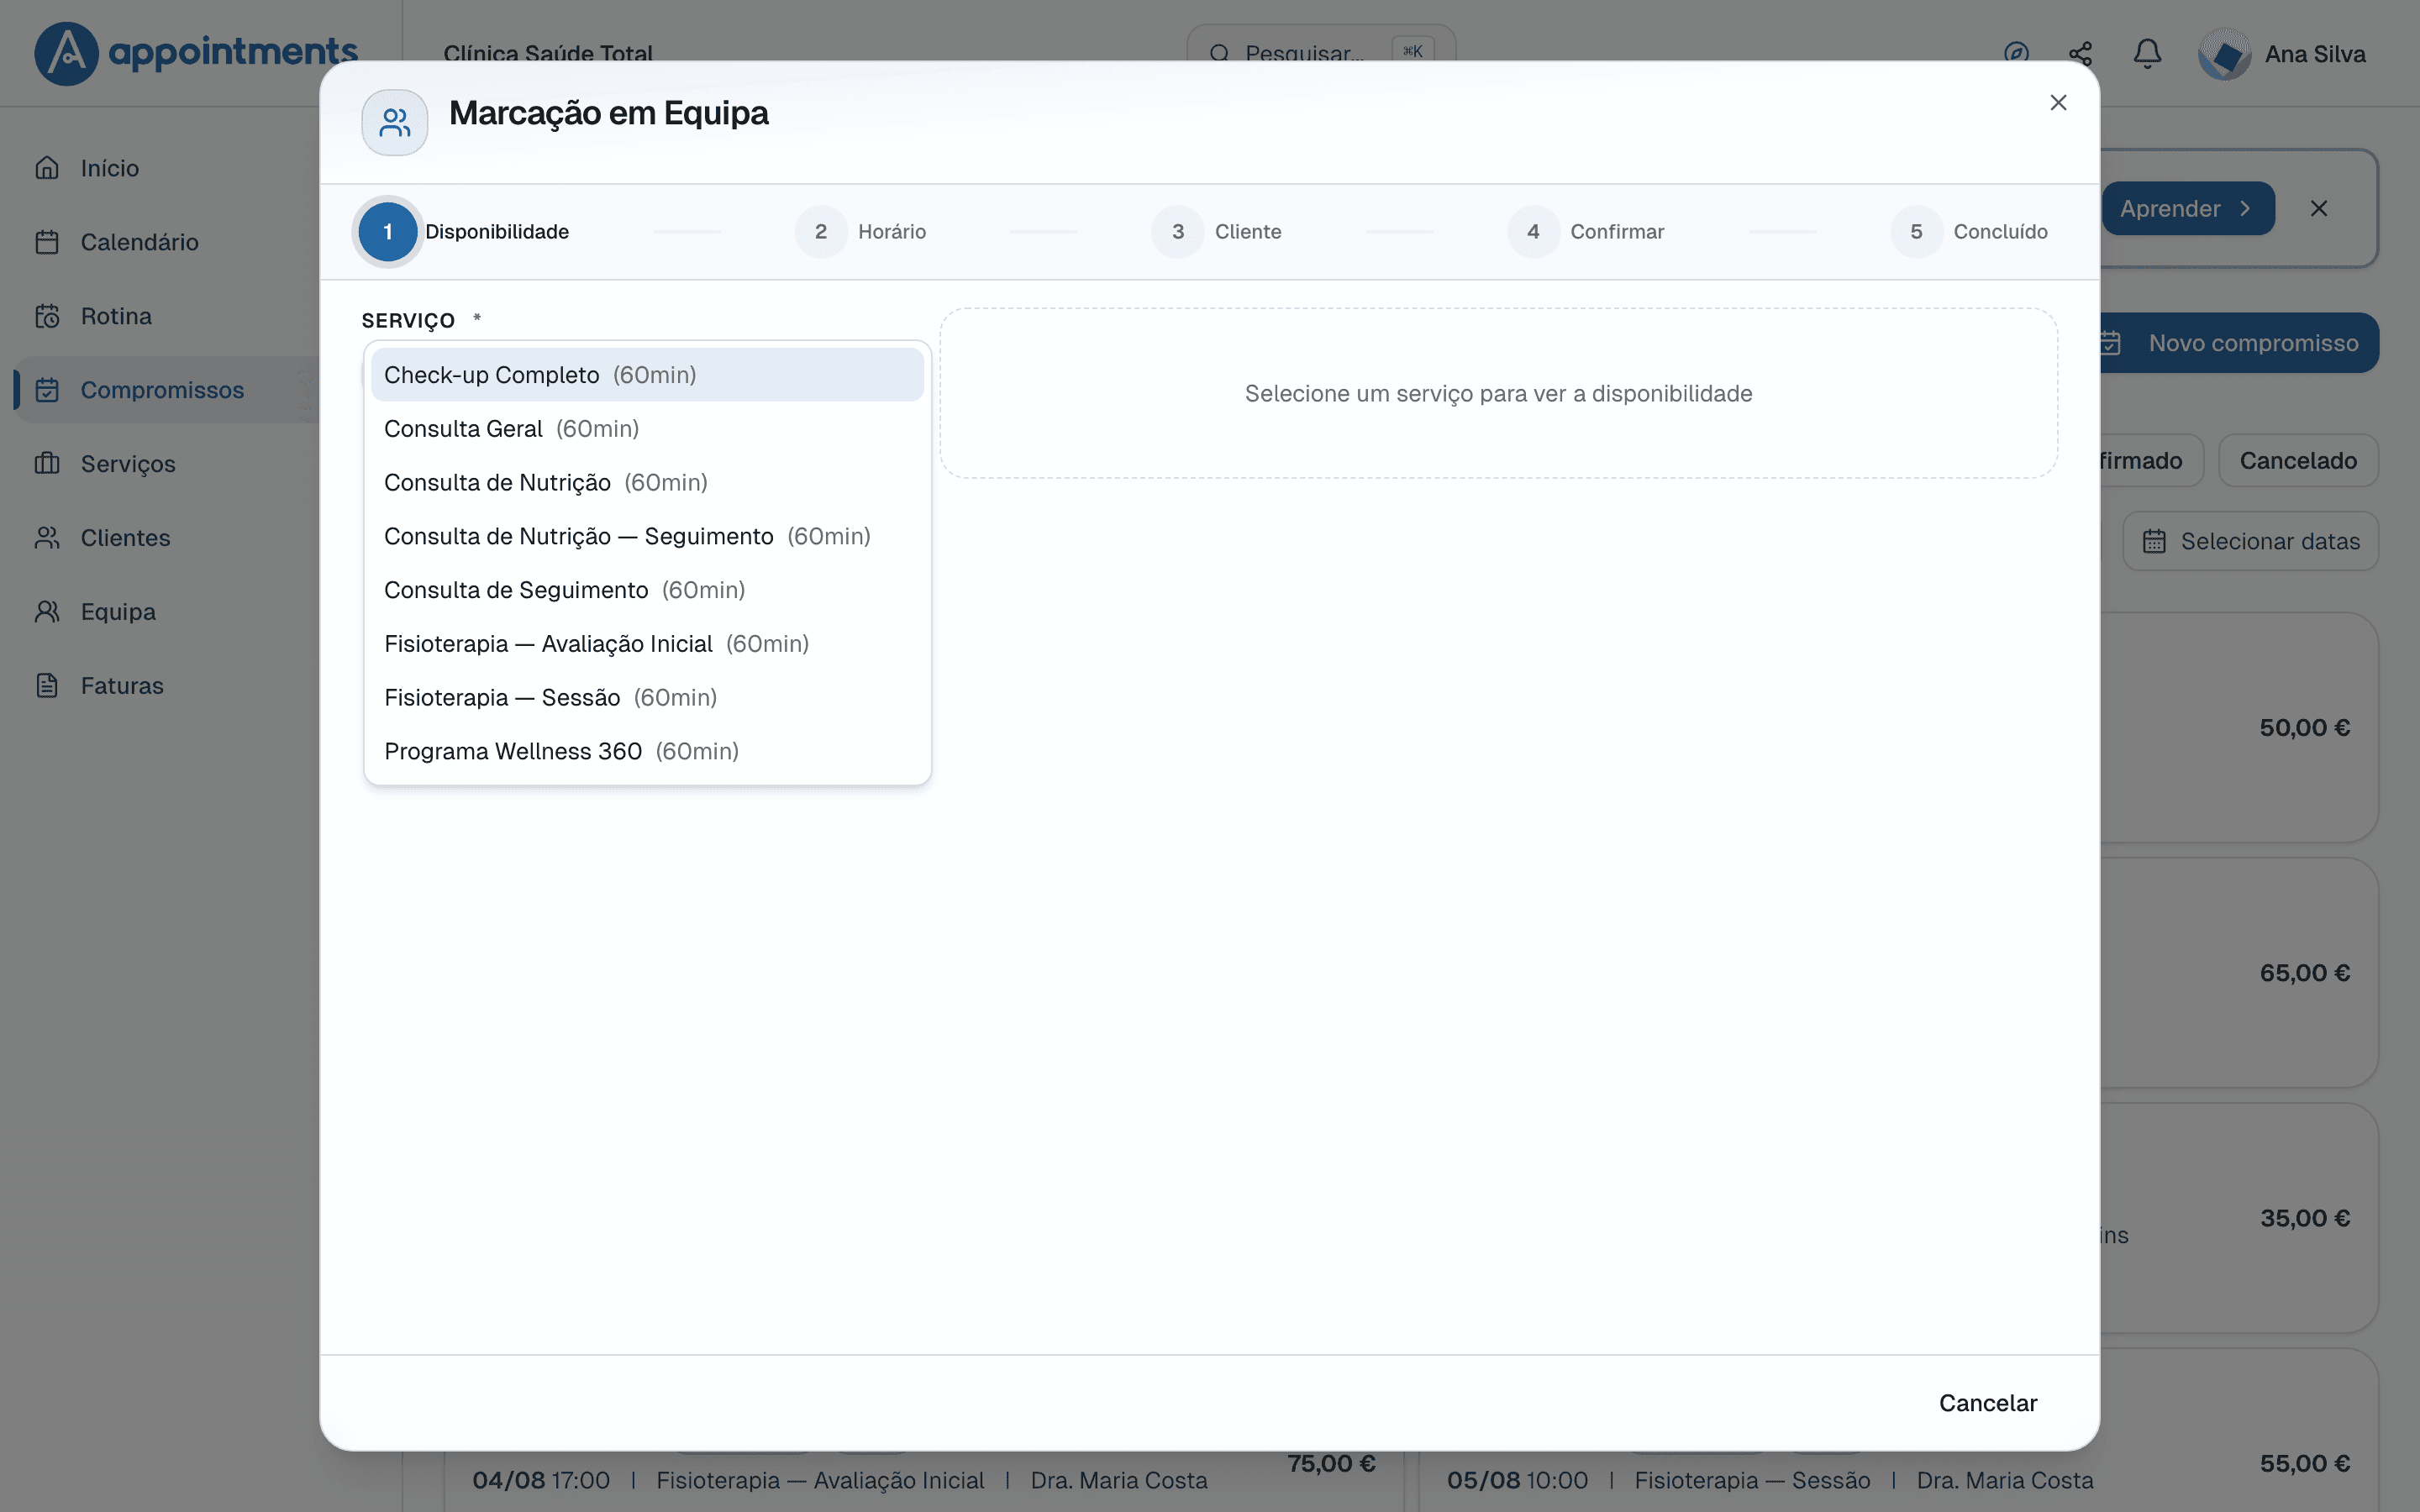Click the team icon beside Marcação em Equipa

[x=395, y=123]
